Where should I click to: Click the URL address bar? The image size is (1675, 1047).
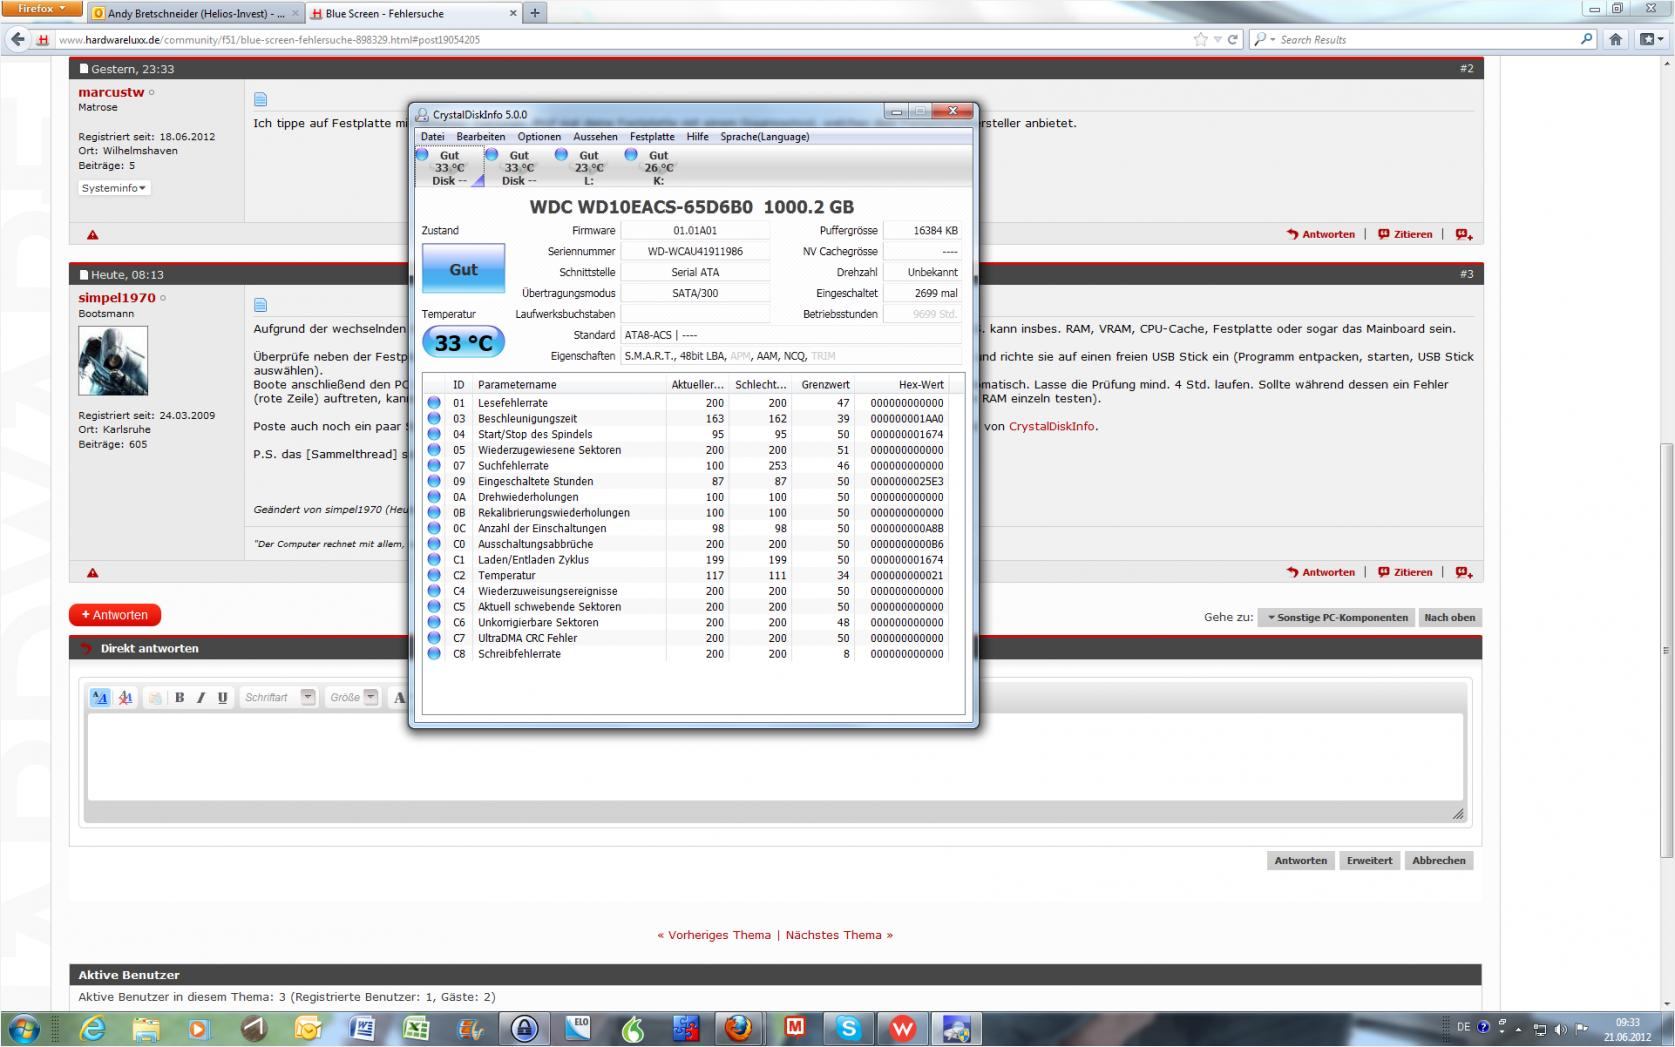tap(620, 40)
